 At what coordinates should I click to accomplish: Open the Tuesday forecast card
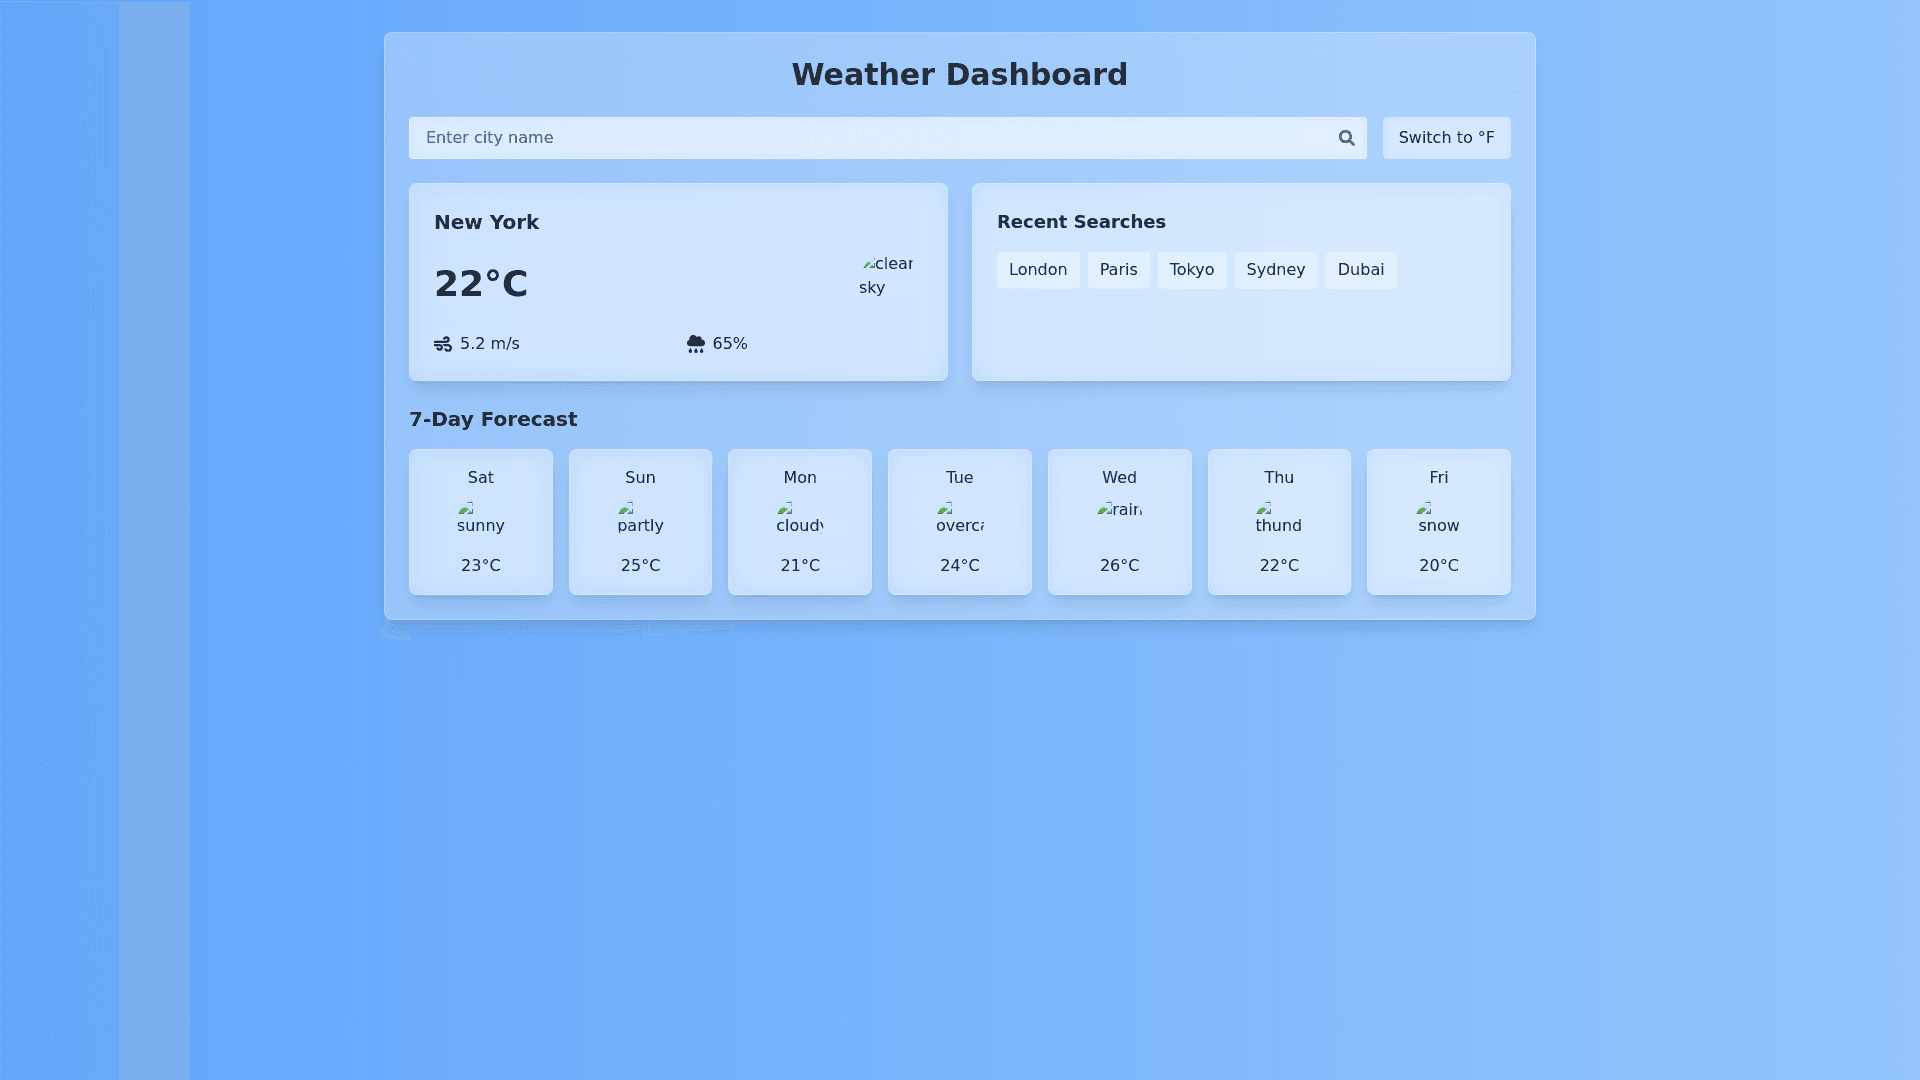959,522
